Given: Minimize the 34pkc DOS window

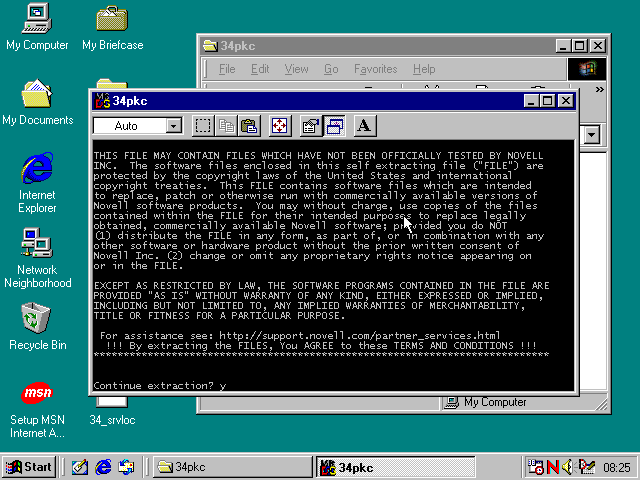Looking at the screenshot, I should pyautogui.click(x=531, y=101).
